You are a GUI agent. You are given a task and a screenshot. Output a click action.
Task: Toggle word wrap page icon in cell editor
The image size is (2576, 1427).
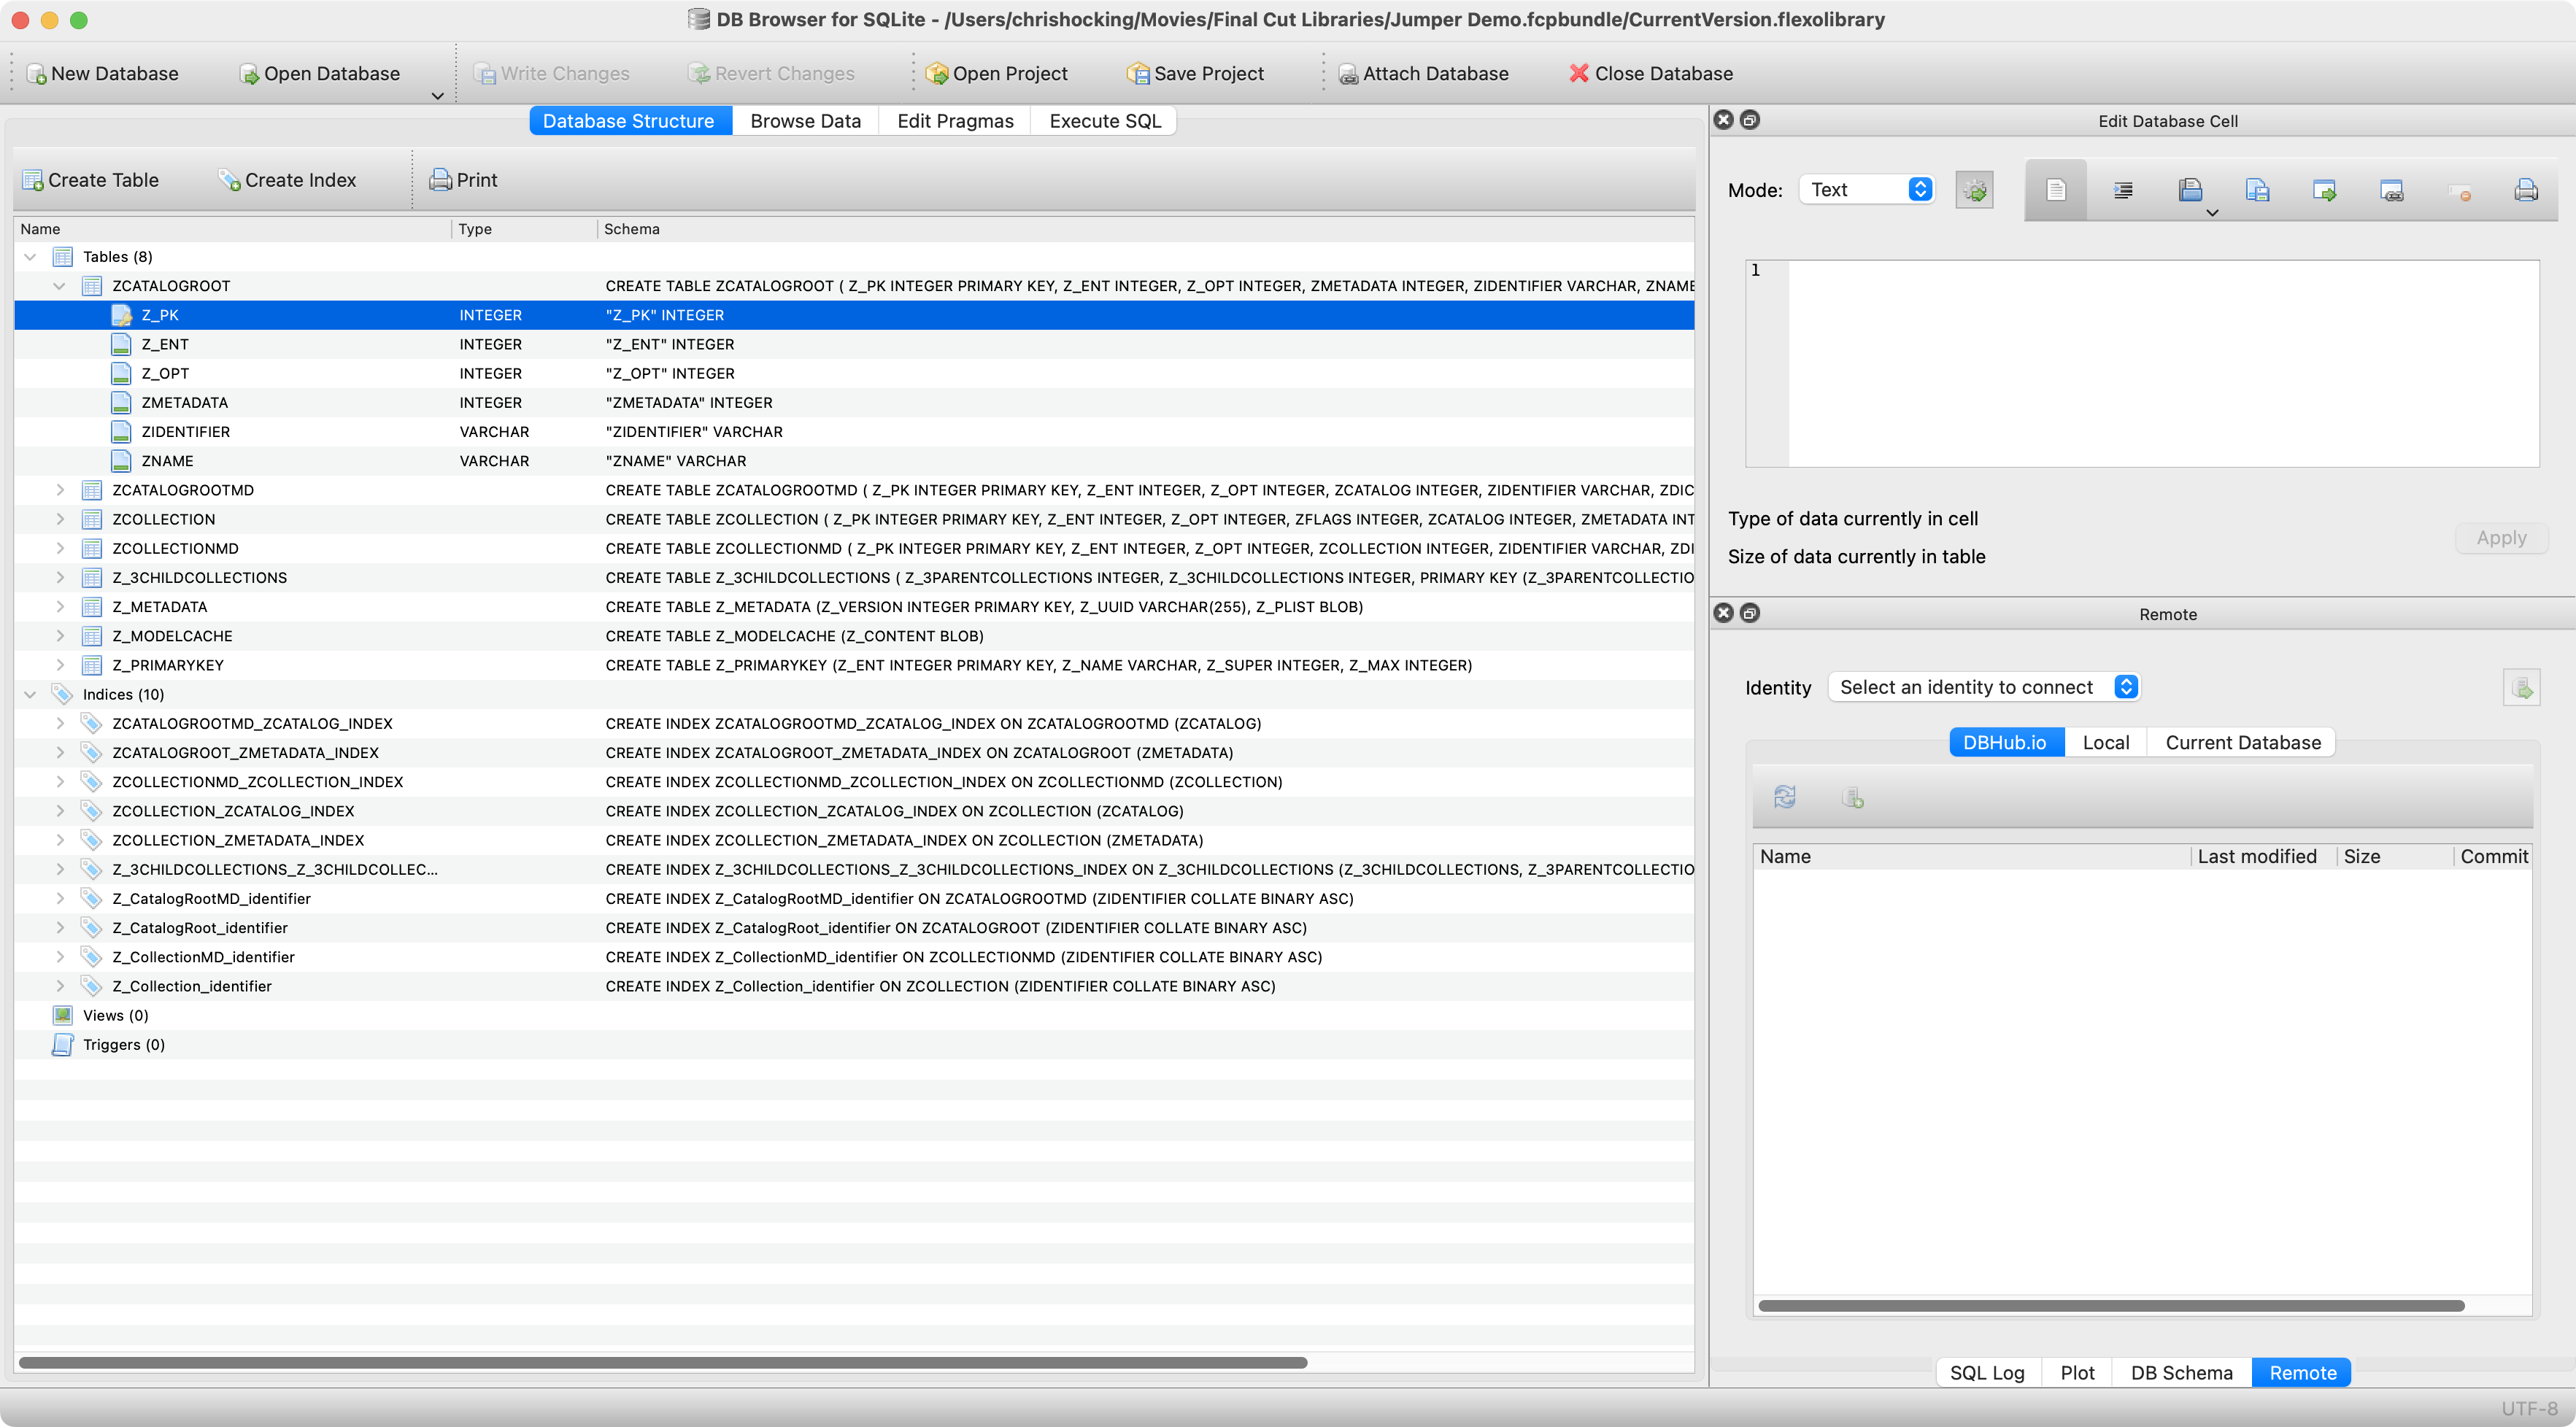2055,190
